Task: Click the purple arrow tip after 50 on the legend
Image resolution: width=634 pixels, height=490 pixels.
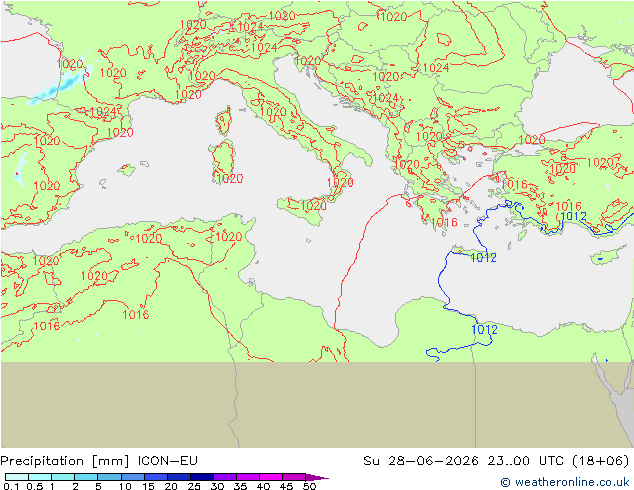Action: point(317,477)
